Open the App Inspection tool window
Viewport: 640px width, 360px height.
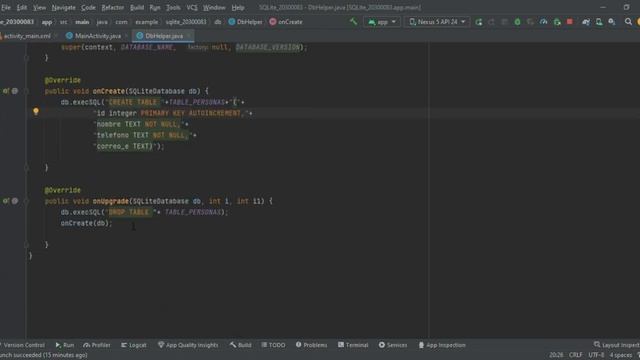pos(442,345)
